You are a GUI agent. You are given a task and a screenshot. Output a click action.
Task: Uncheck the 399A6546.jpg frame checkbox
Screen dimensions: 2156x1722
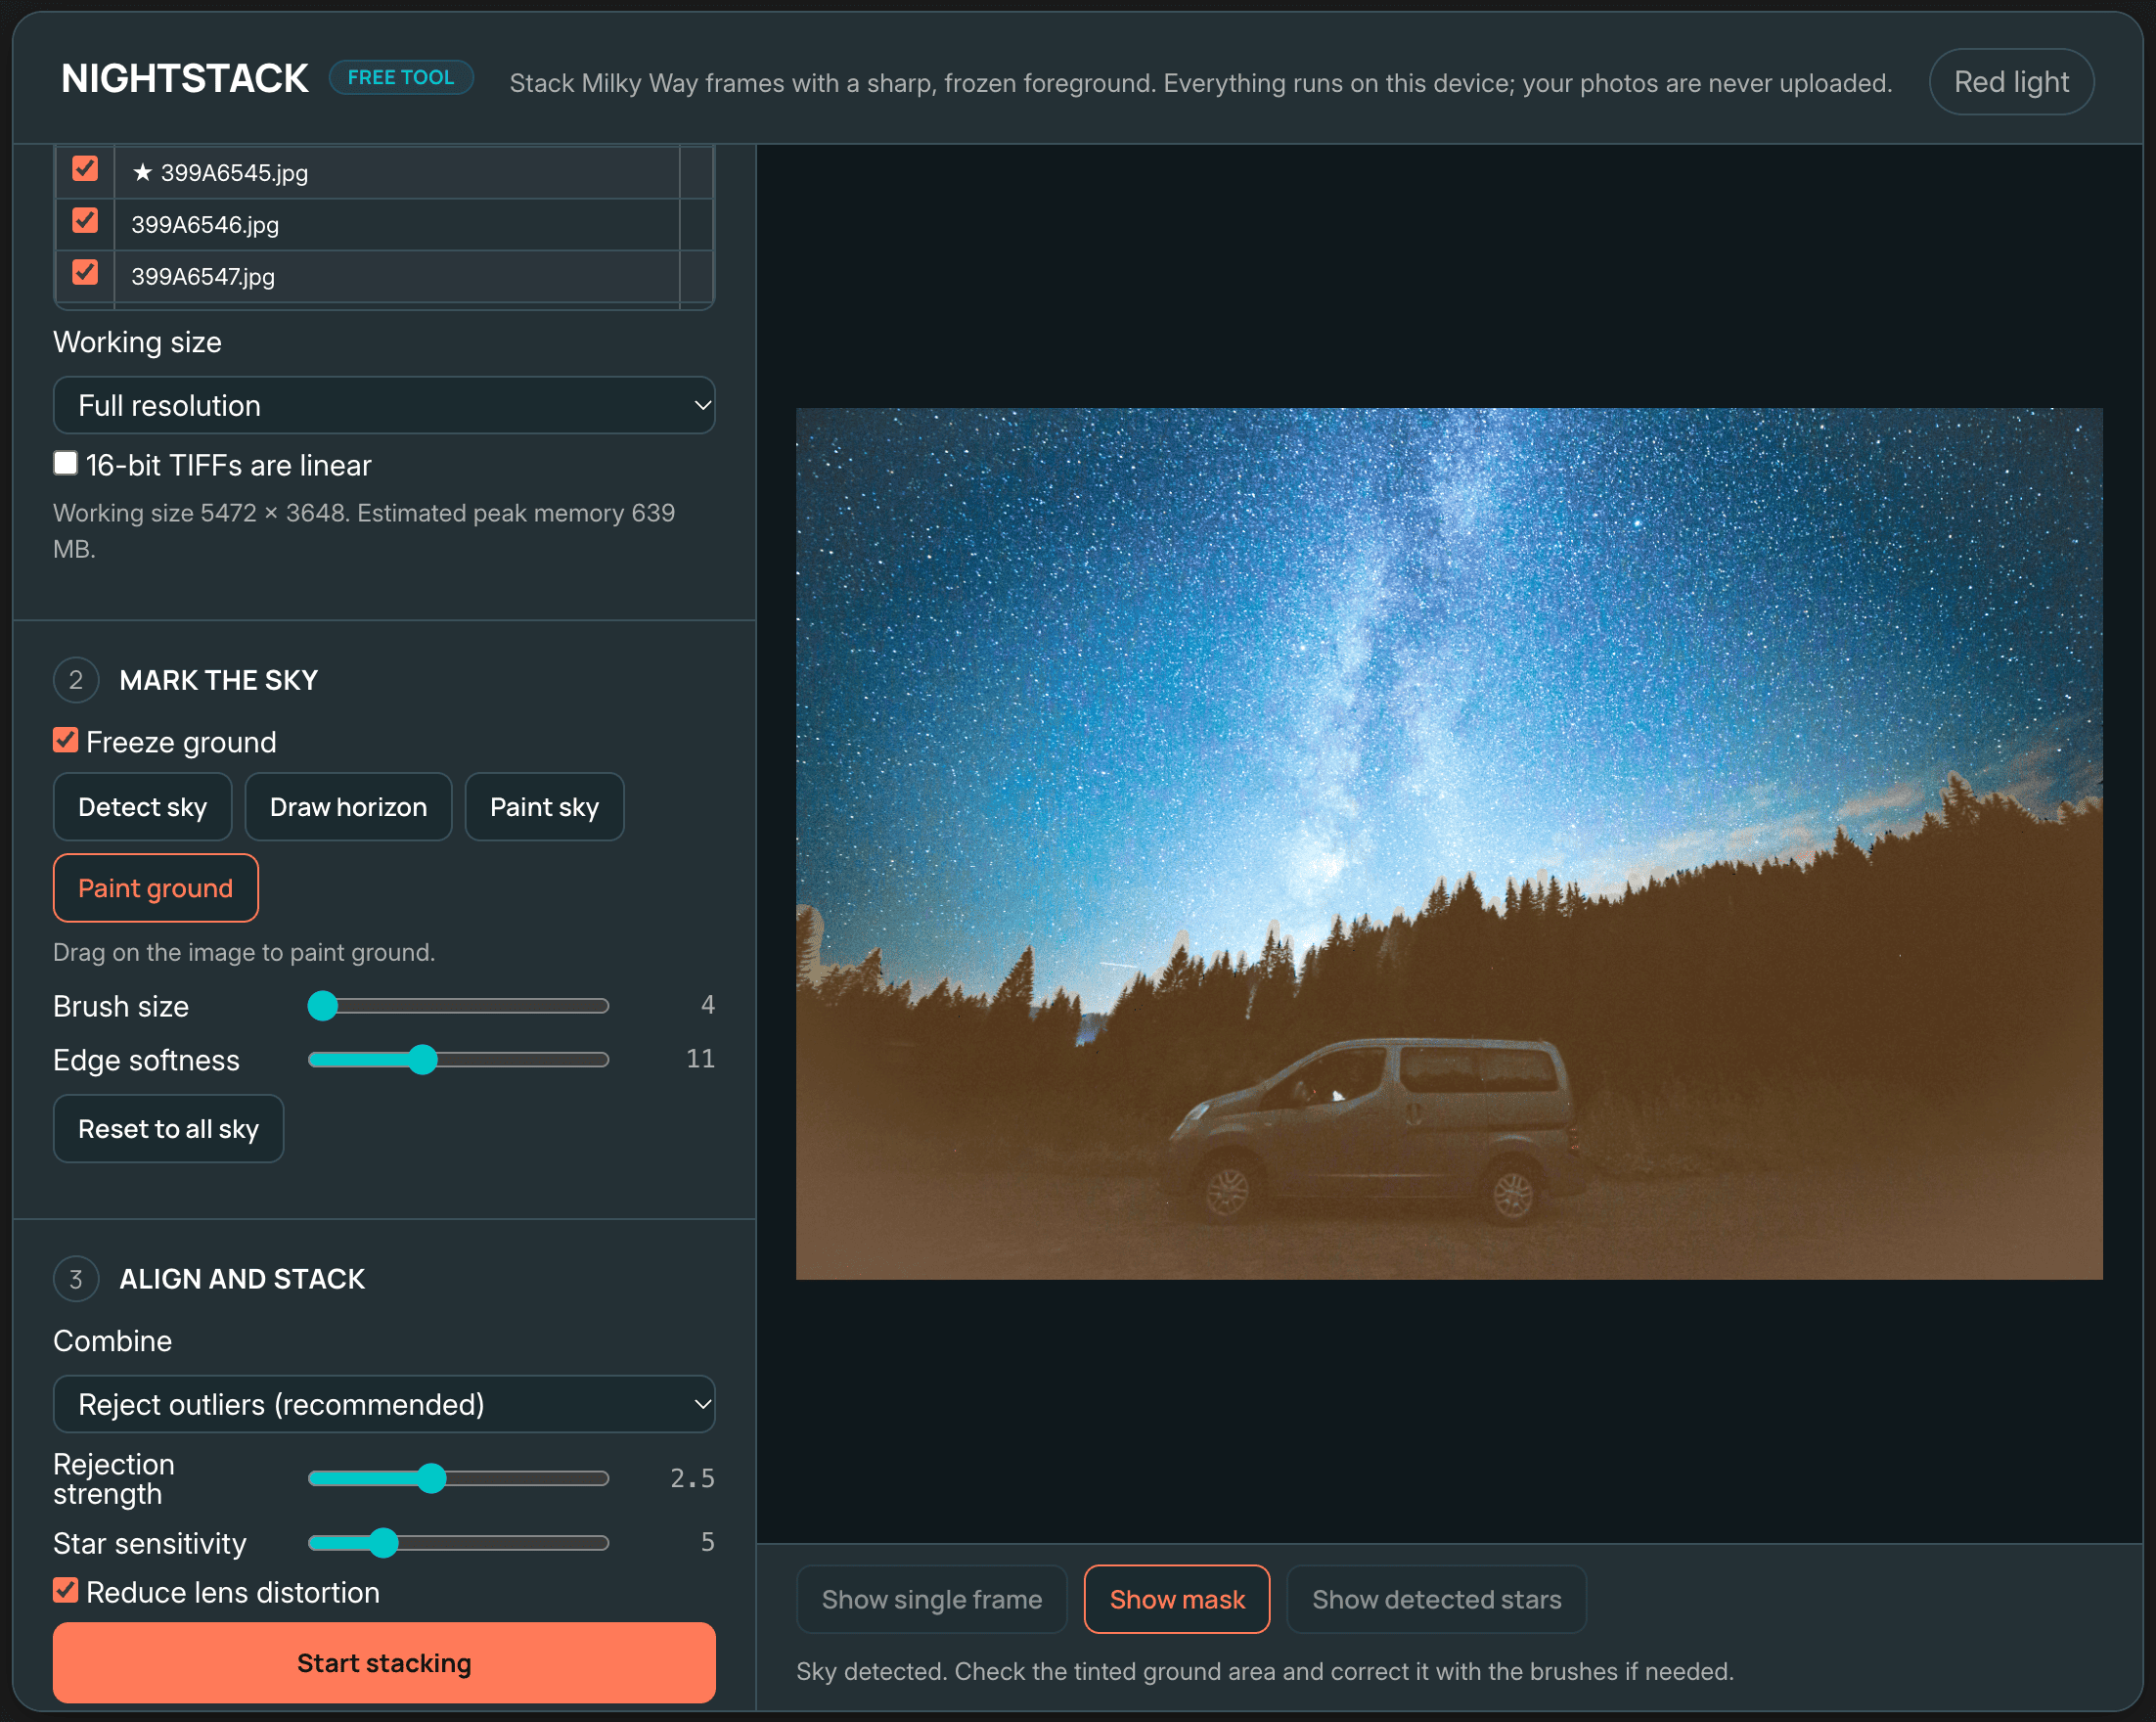pos(85,221)
